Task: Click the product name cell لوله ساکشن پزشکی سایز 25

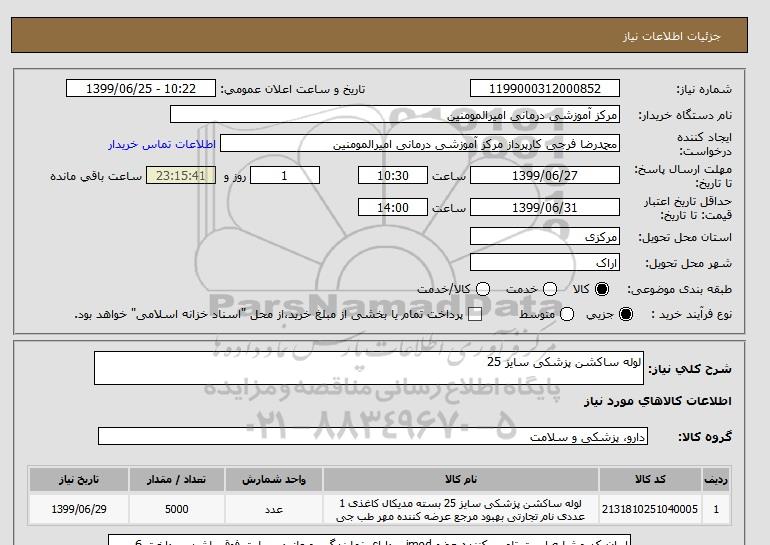Action: (461, 509)
